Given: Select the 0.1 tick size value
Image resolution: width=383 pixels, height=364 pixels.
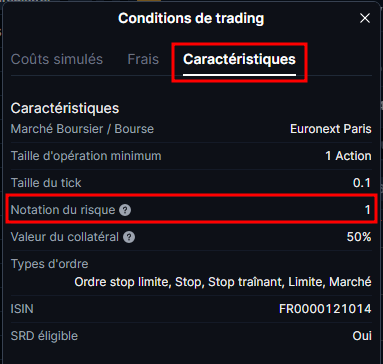Looking at the screenshot, I should (x=362, y=183).
